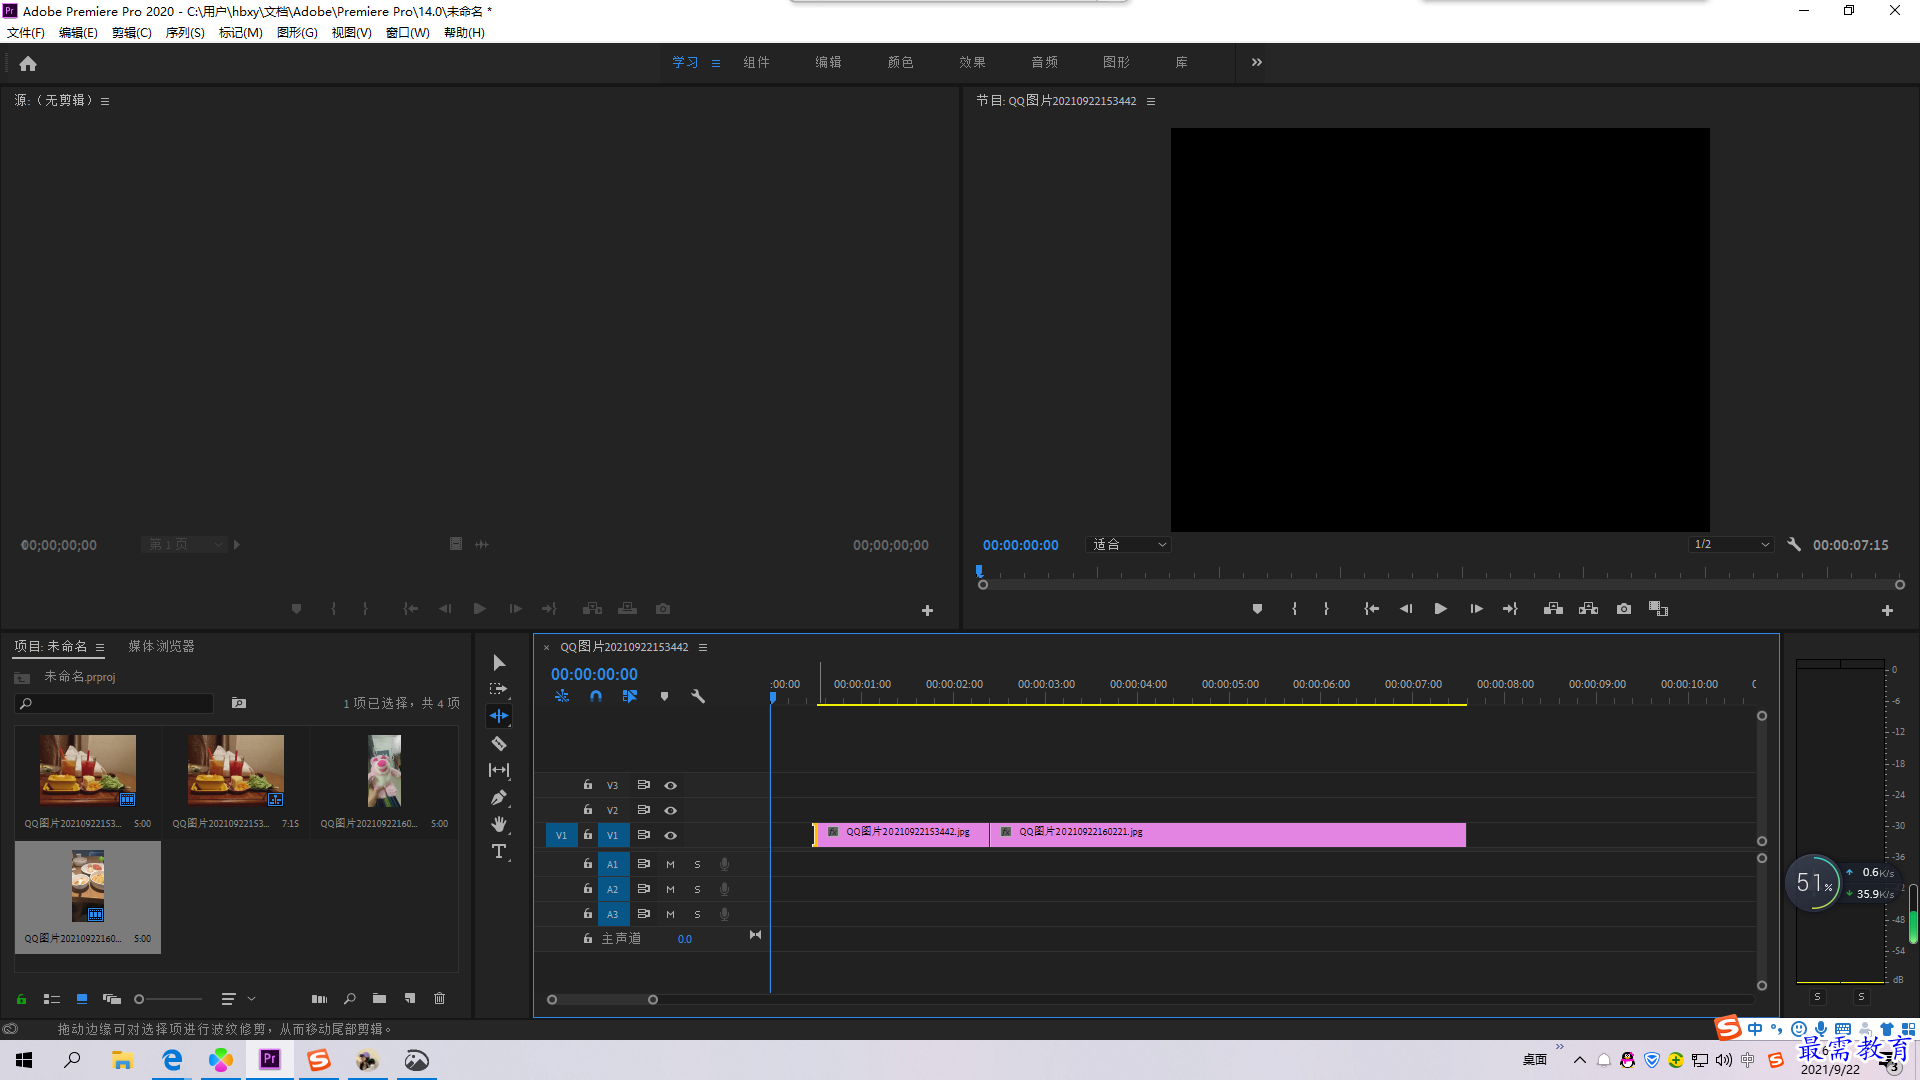Screen dimensions: 1920x1080
Task: Delete selected item with trash icon
Action: [x=439, y=998]
